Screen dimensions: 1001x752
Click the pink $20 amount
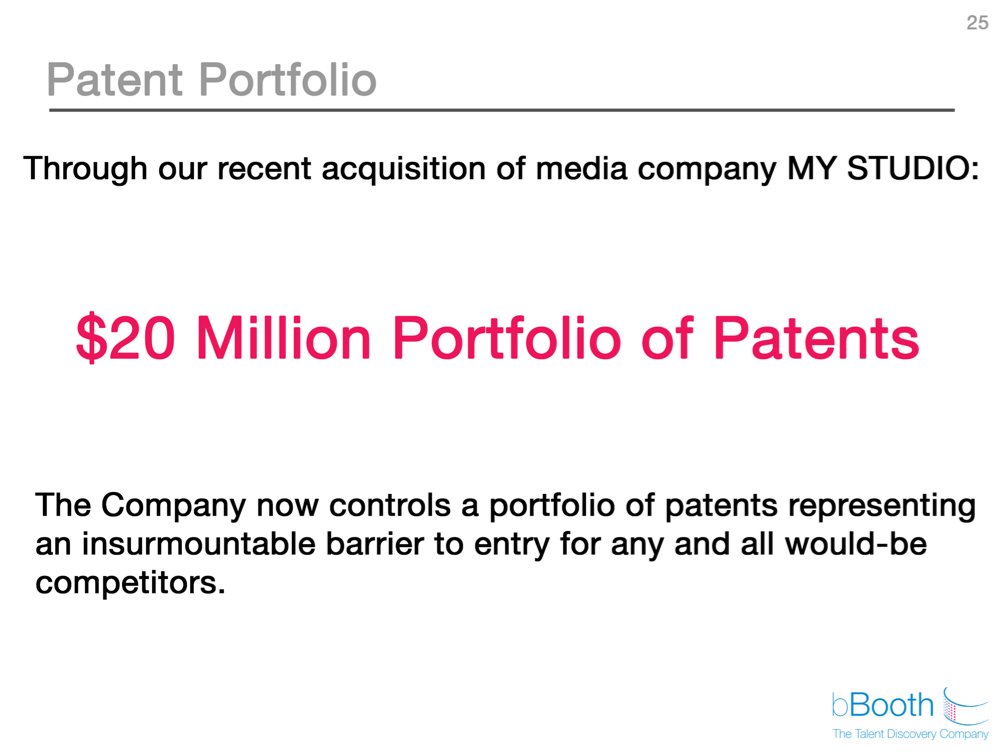pyautogui.click(x=126, y=338)
